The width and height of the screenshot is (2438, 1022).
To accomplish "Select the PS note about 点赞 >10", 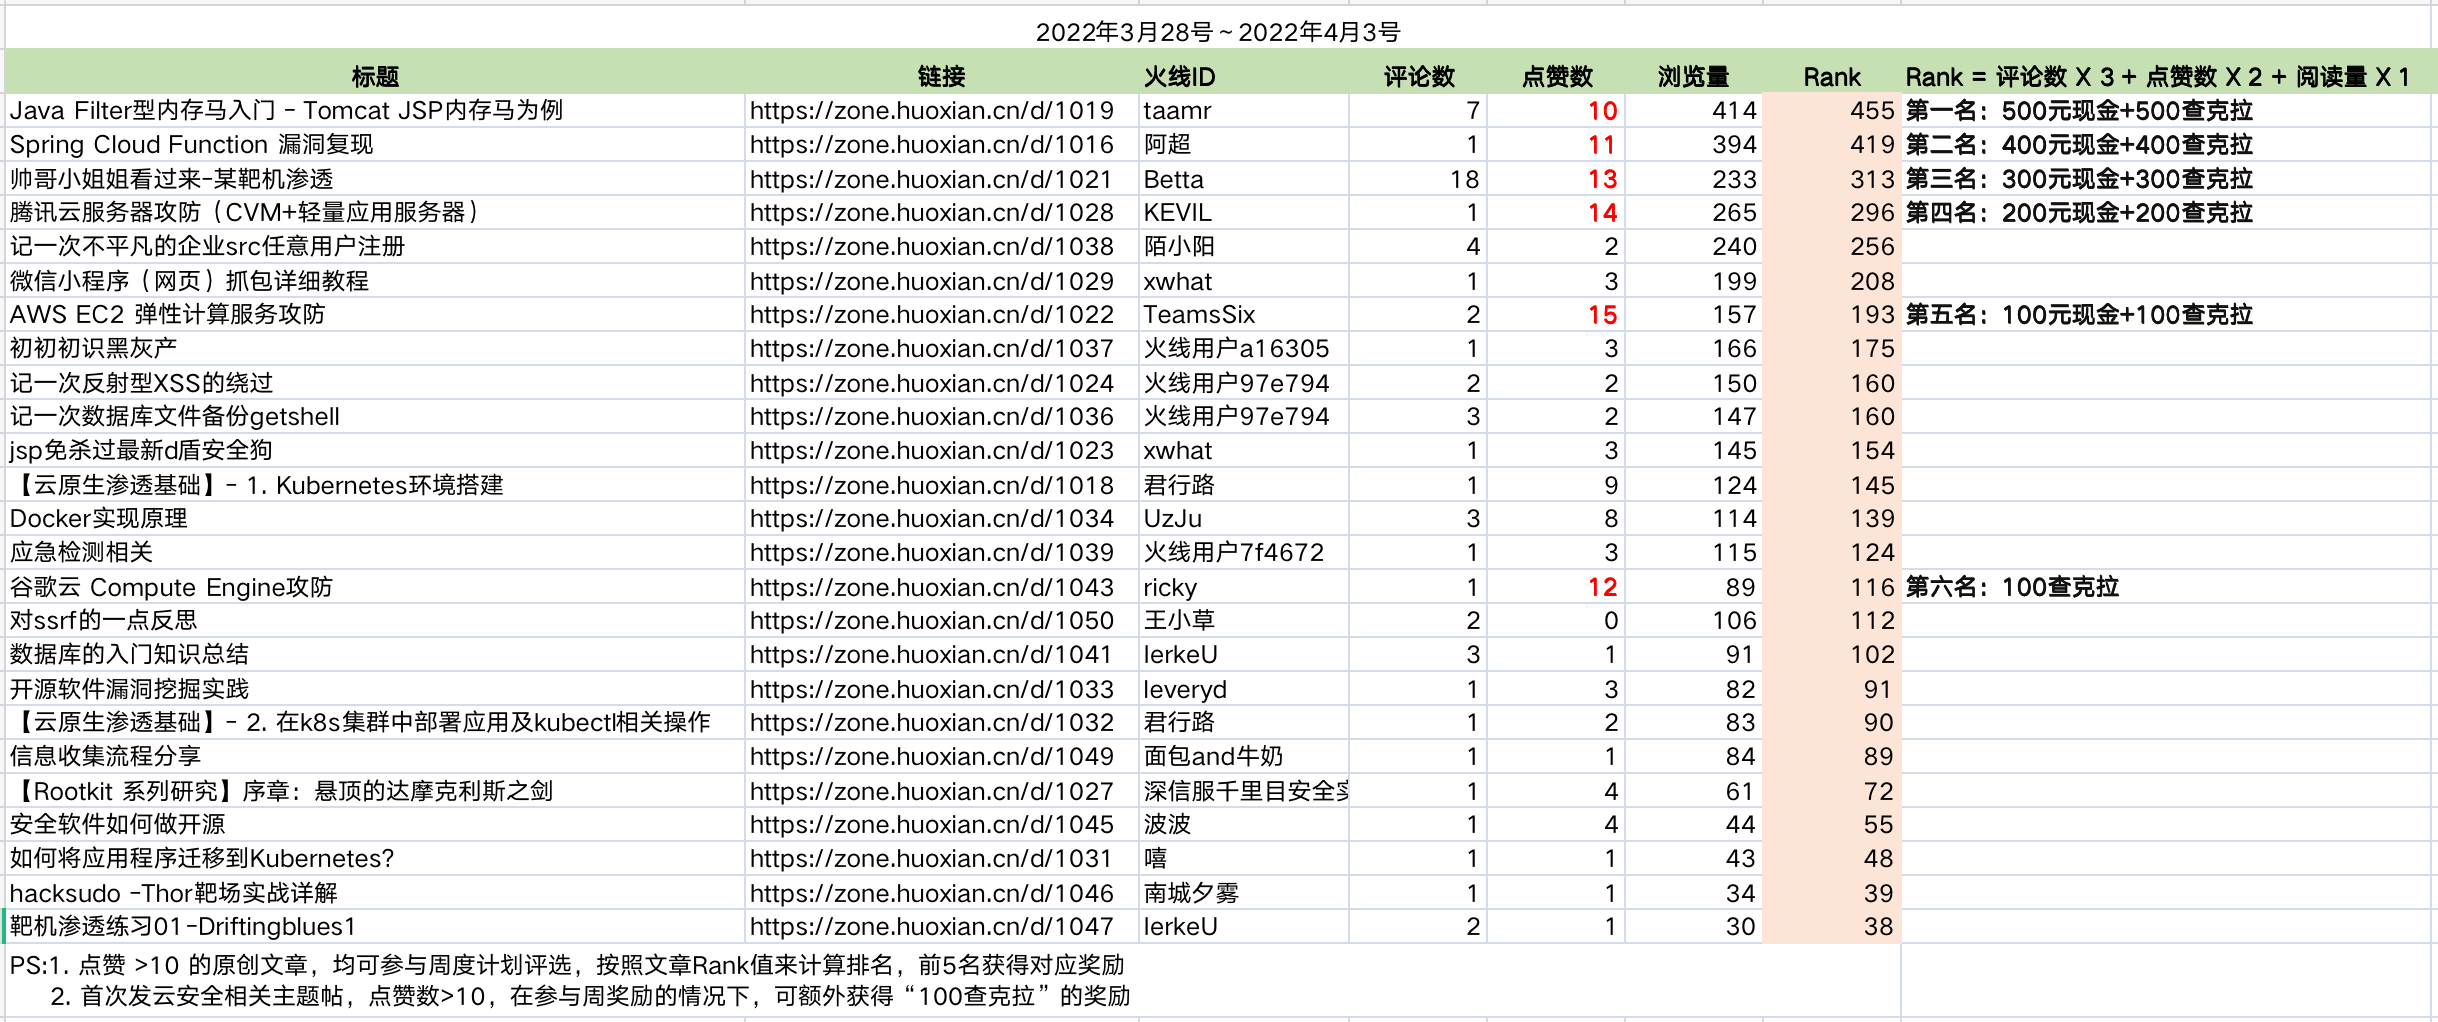I will point(567,965).
